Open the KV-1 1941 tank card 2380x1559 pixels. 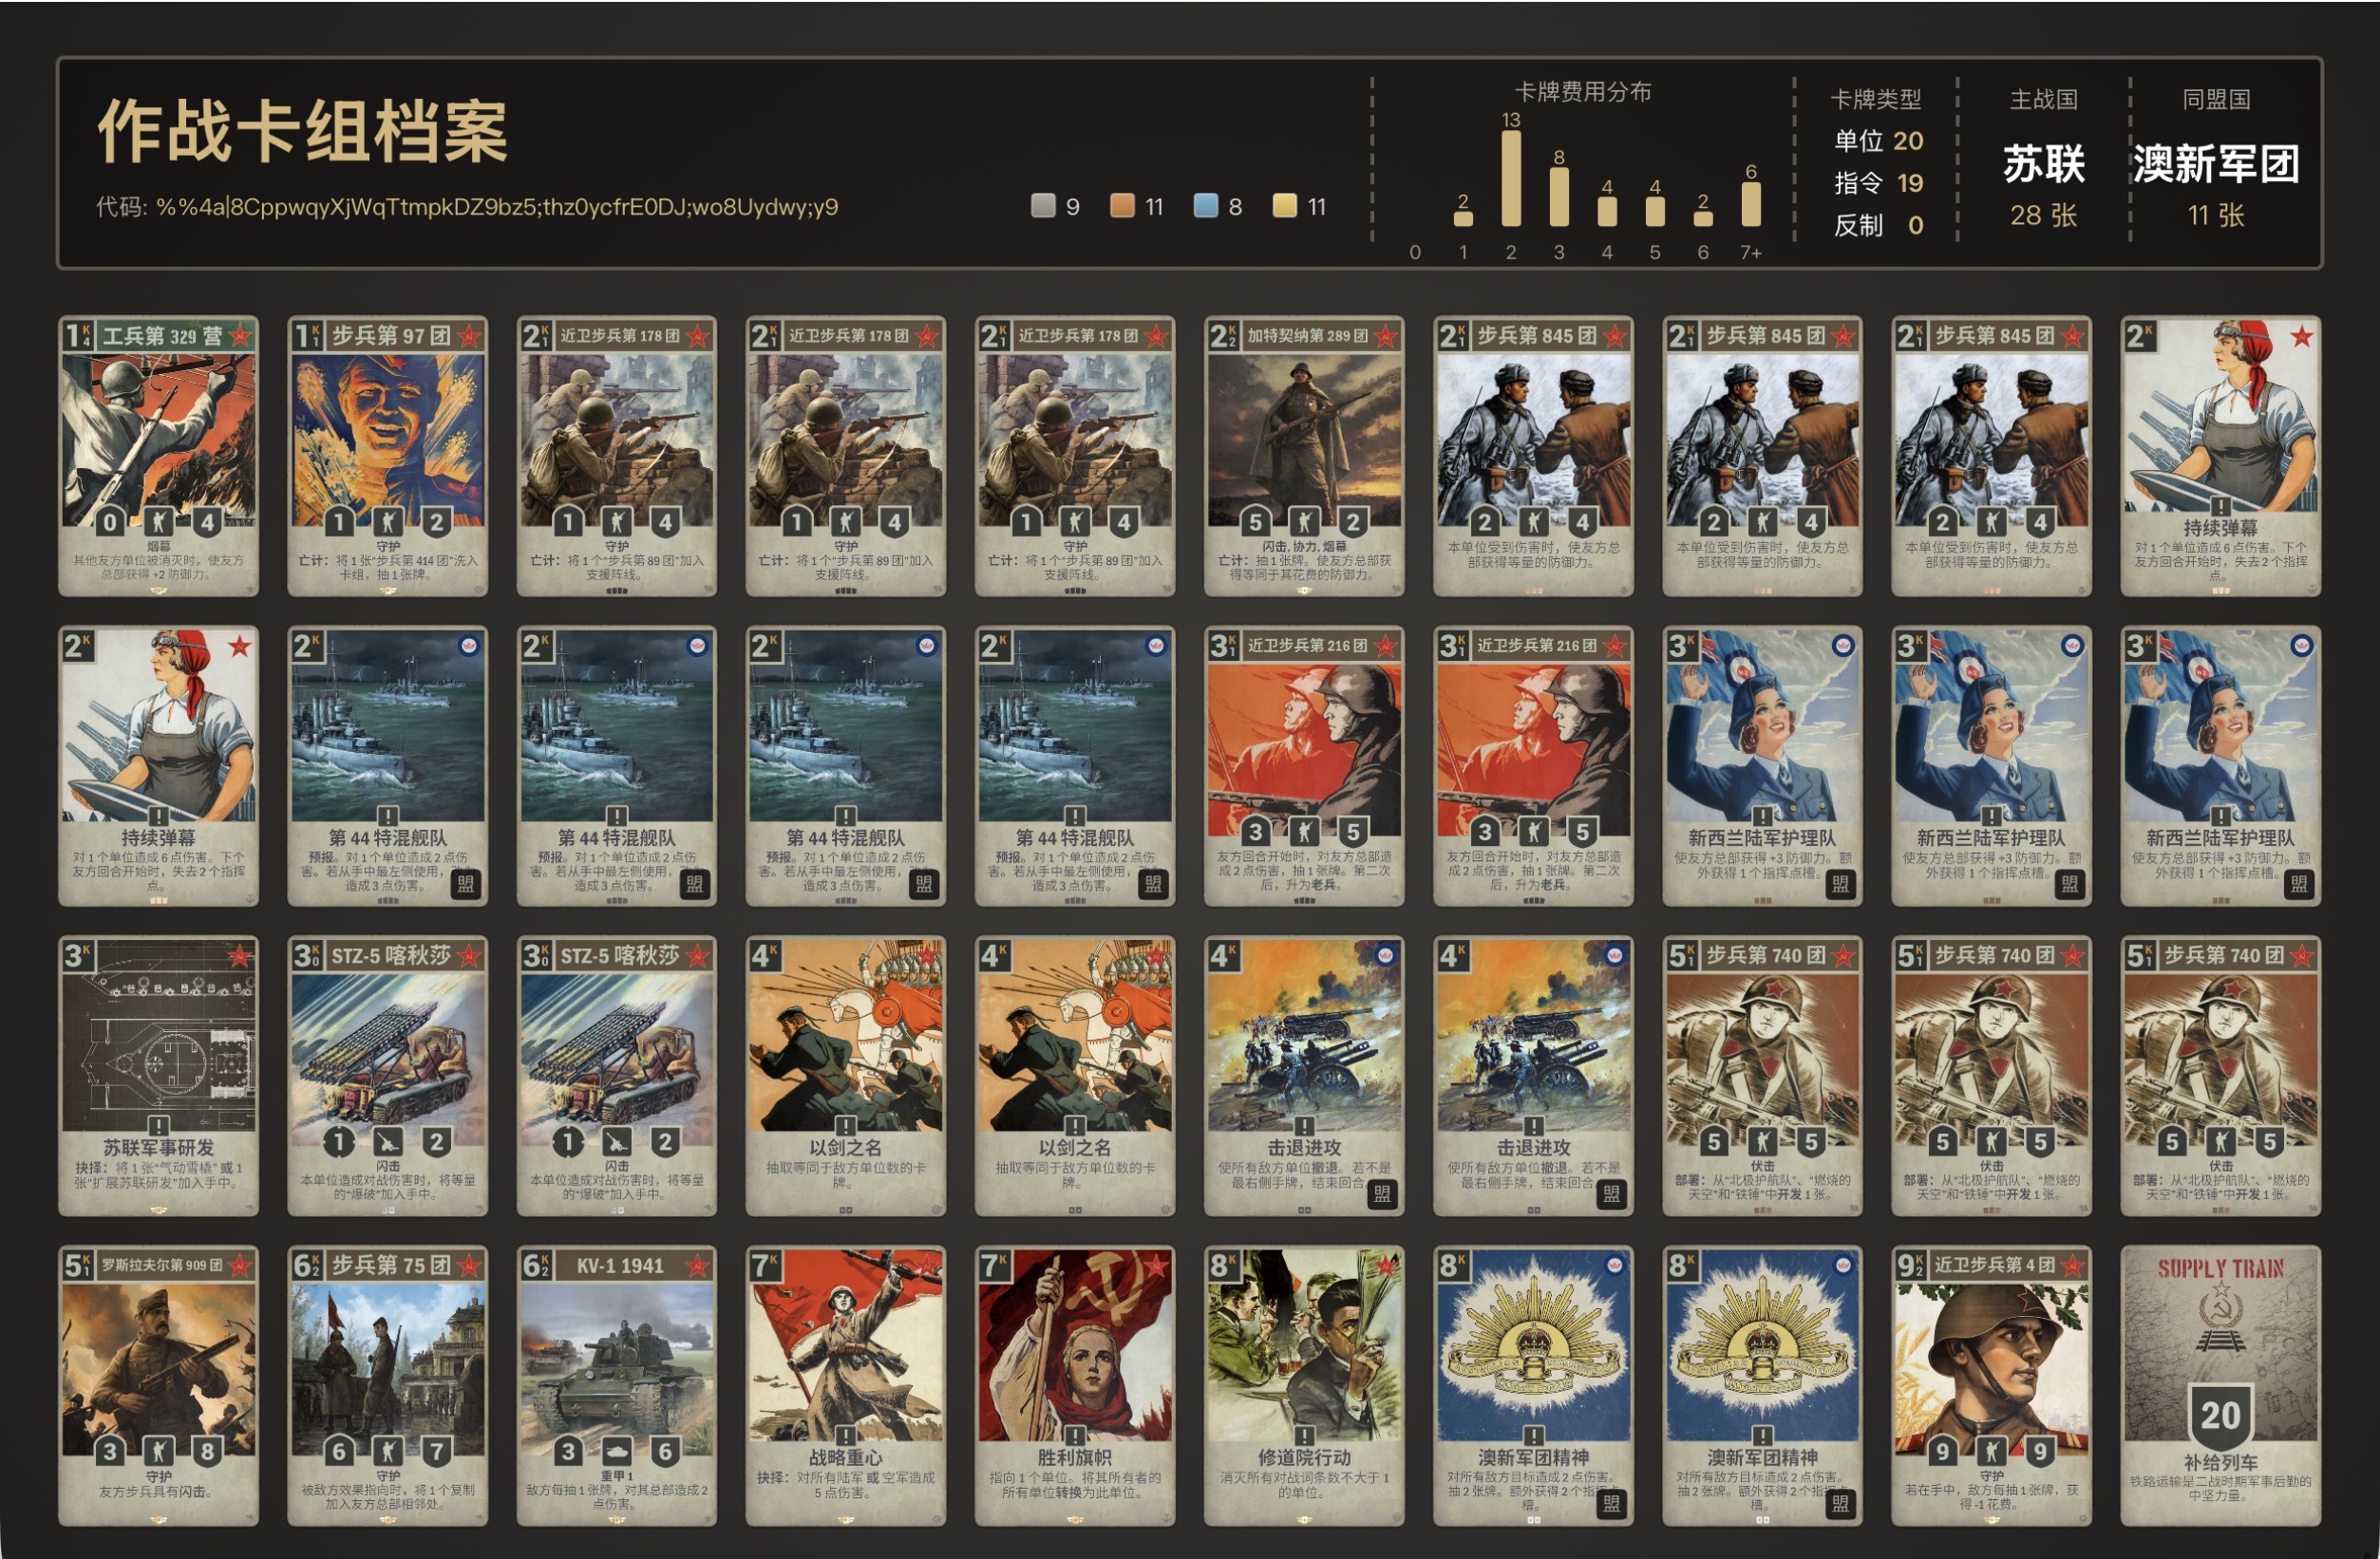click(617, 1386)
